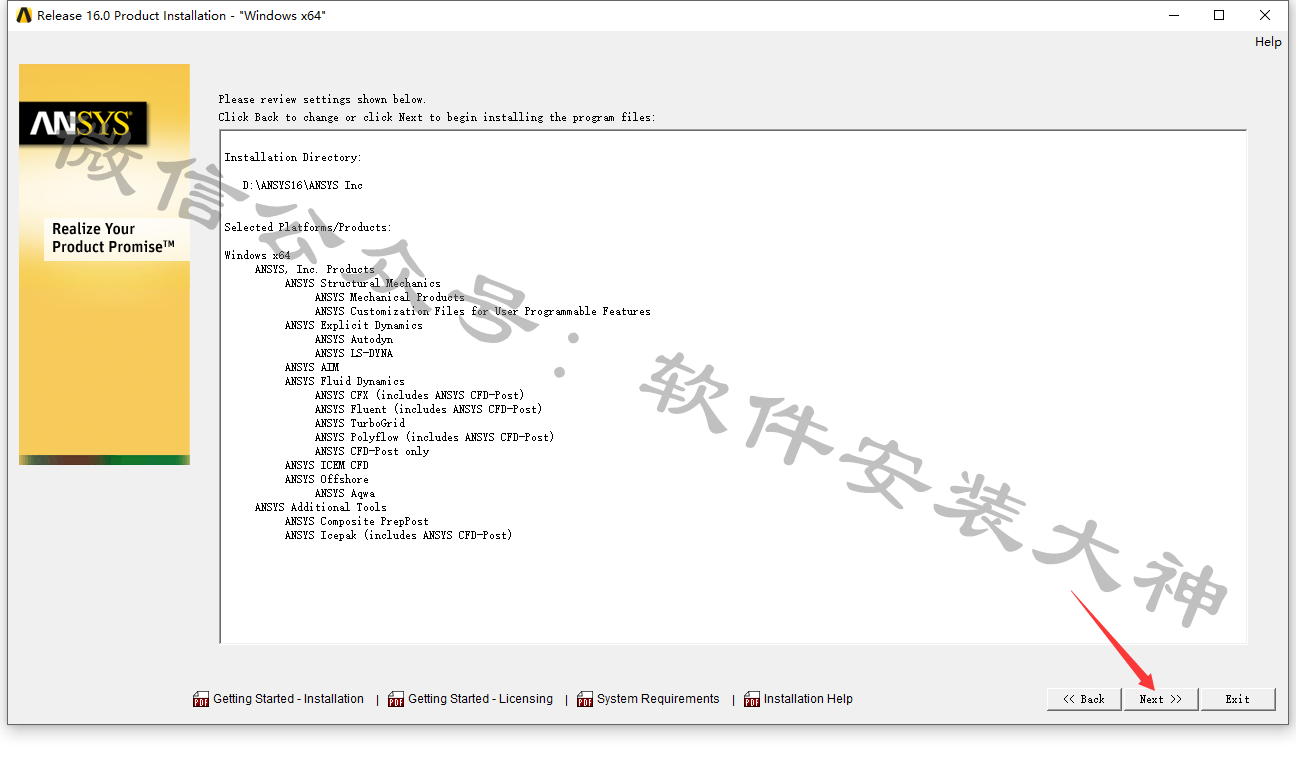
Task: Click the 'ANSYS Mechanical Products' line
Action: click(x=389, y=298)
